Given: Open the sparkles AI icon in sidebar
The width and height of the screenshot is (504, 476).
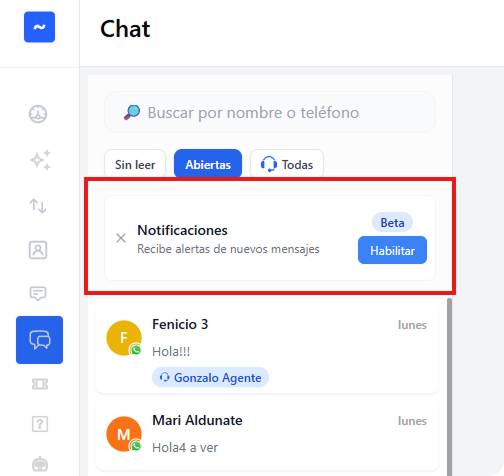Looking at the screenshot, I should [x=40, y=160].
